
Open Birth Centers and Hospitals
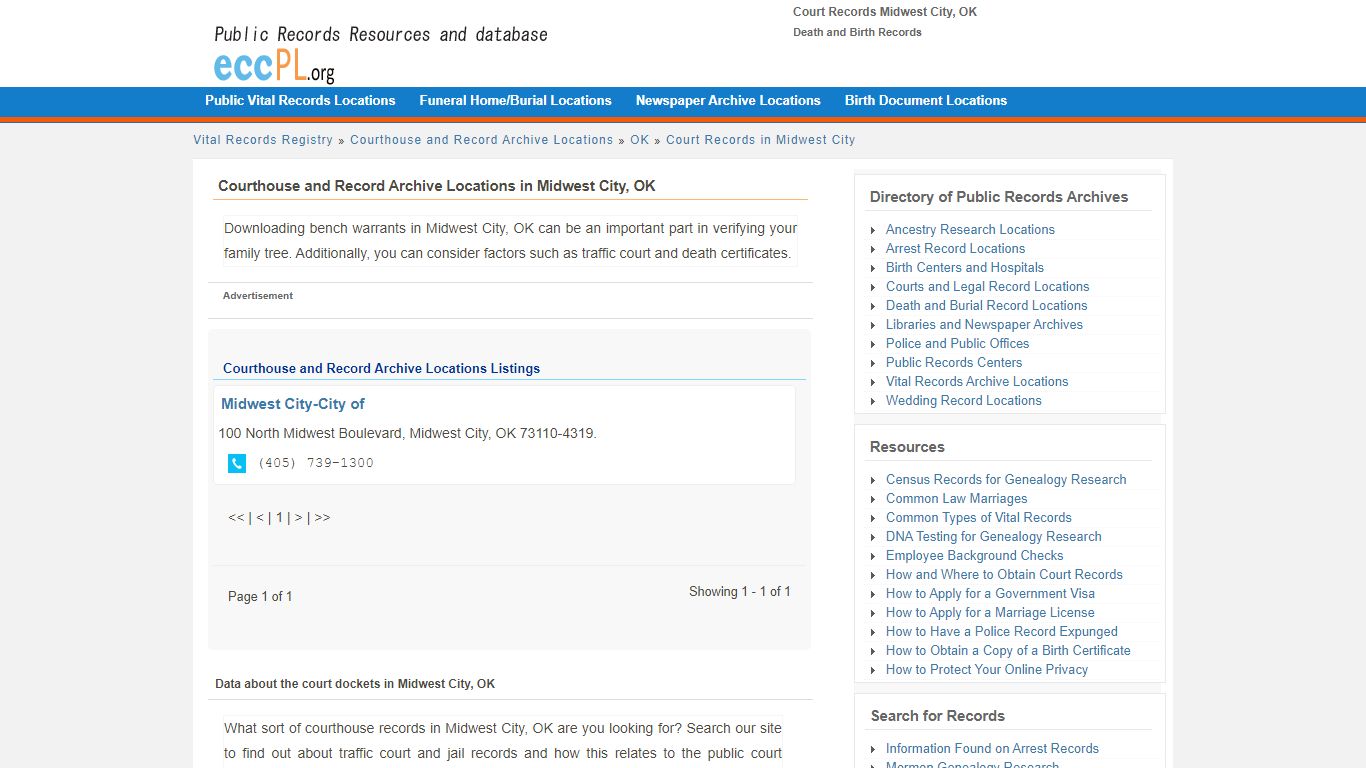pyautogui.click(x=965, y=268)
